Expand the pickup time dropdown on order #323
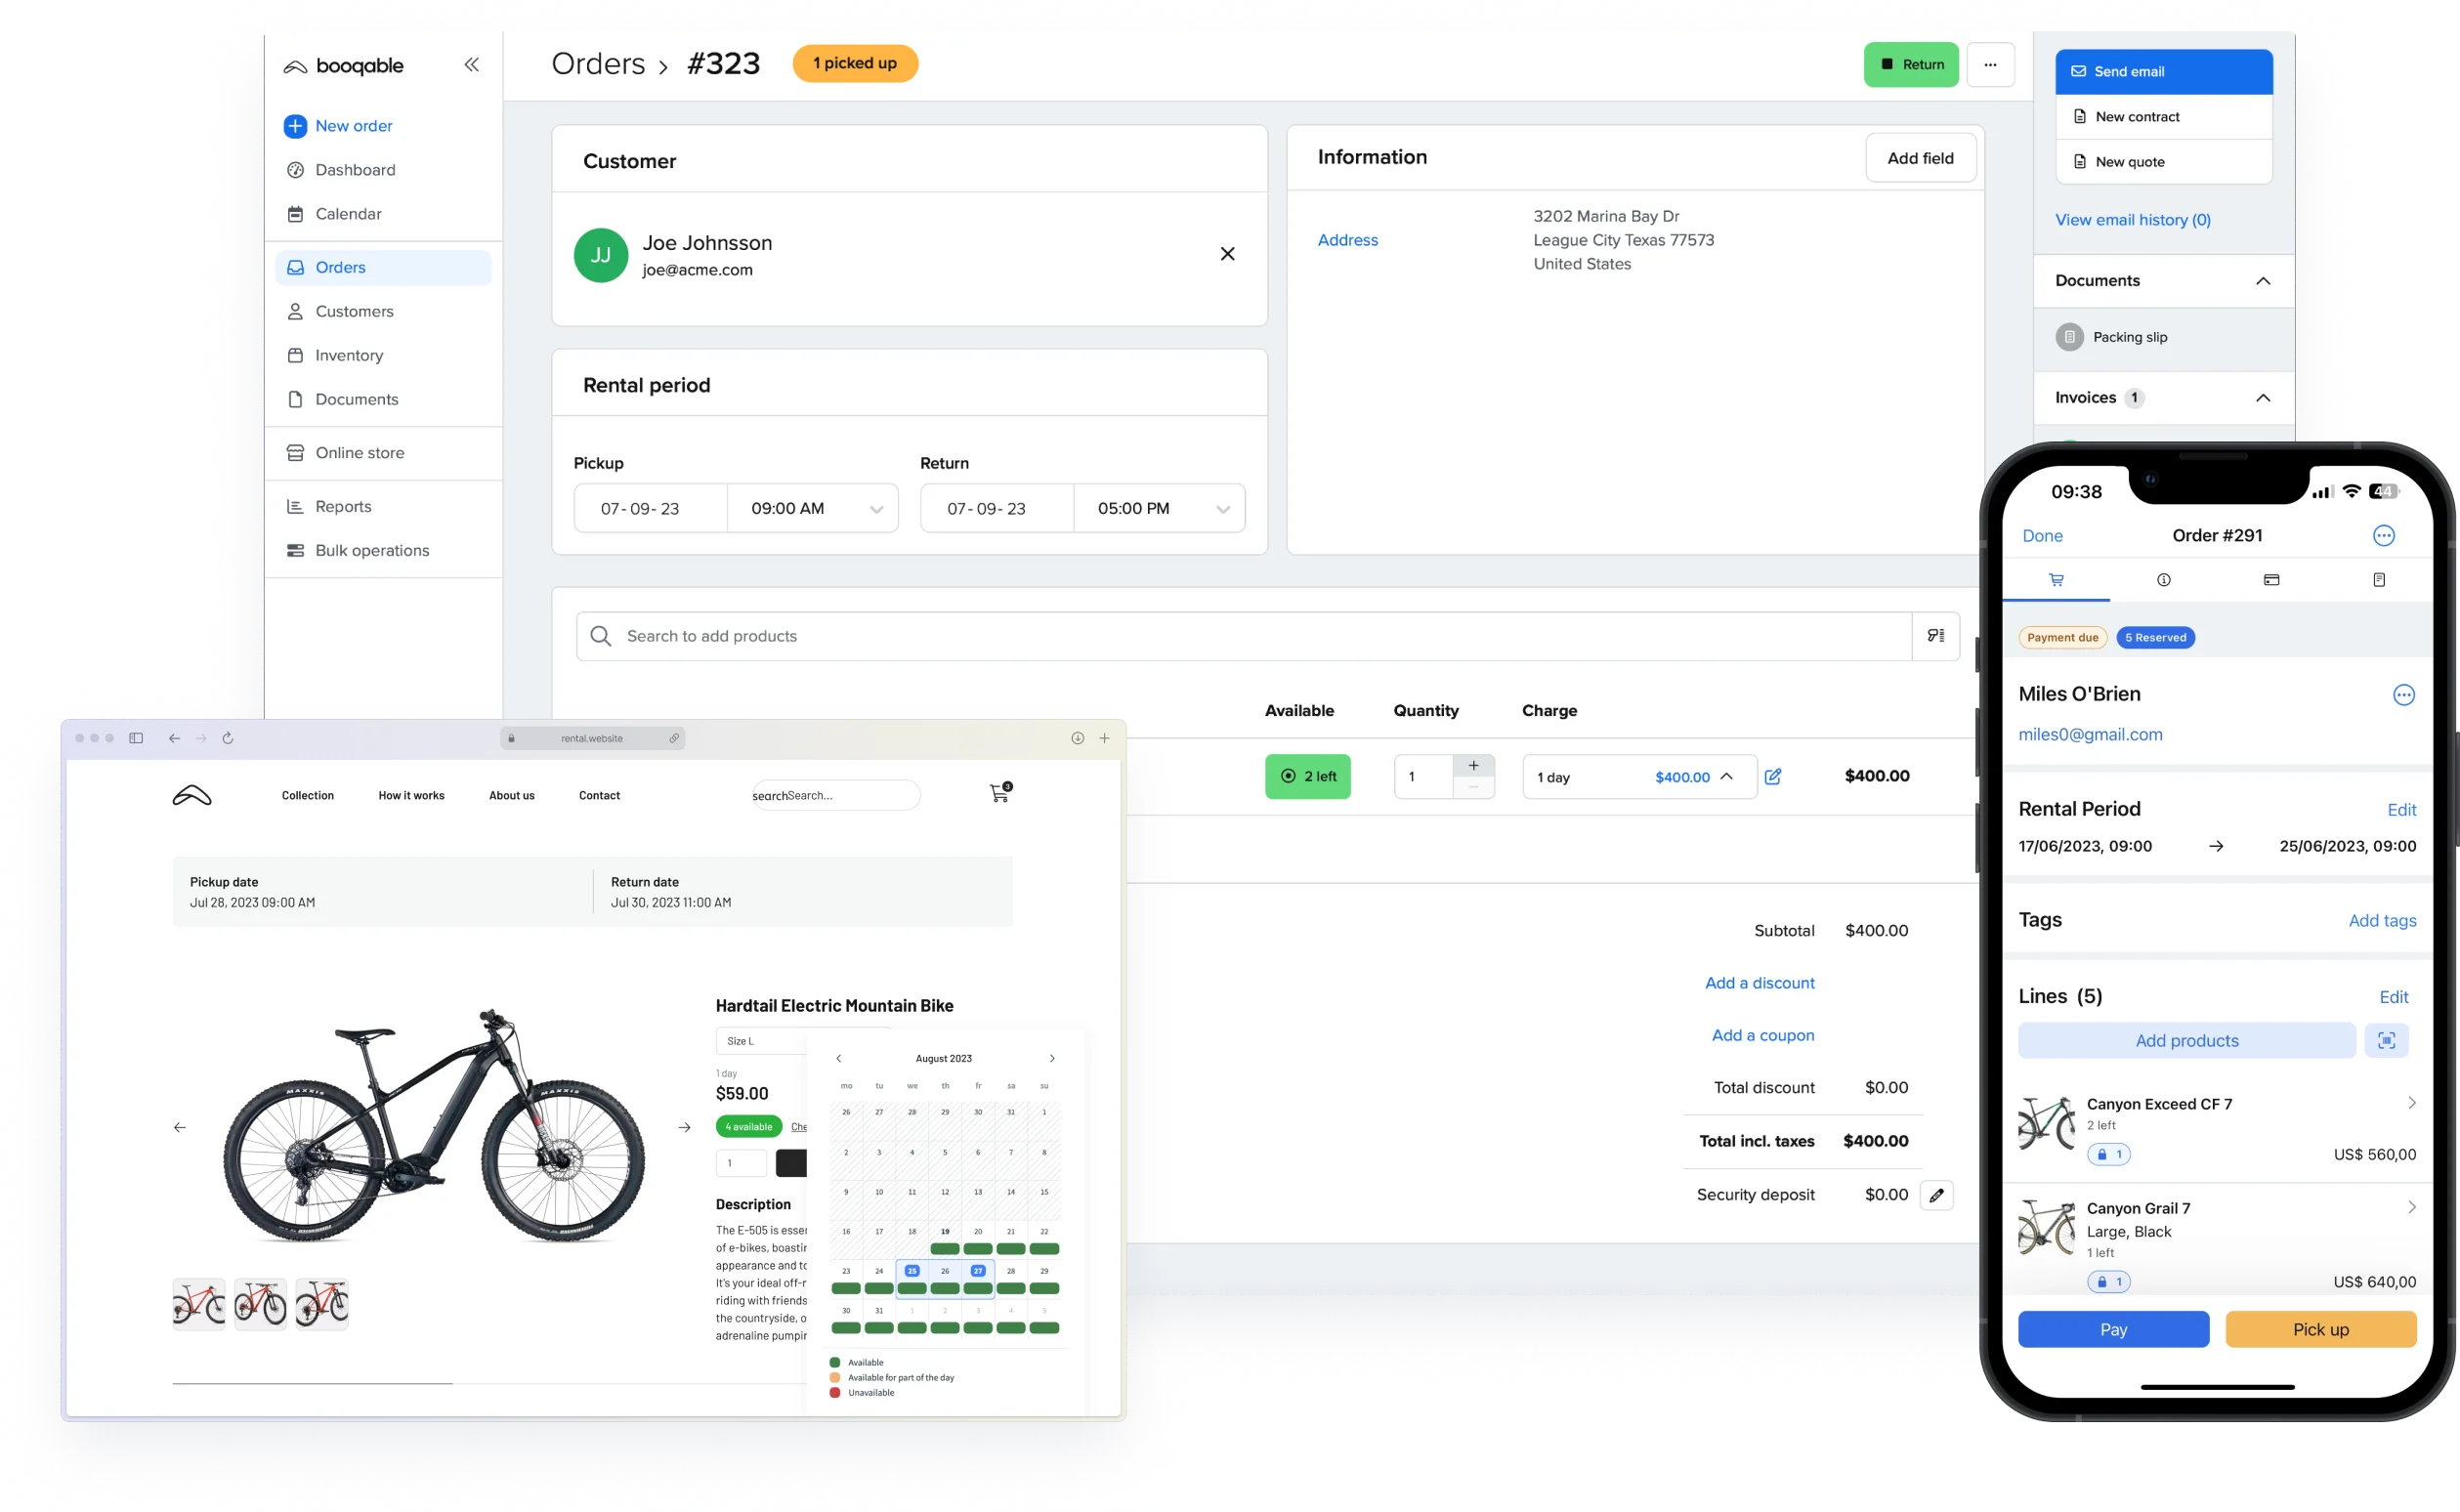 (x=875, y=509)
